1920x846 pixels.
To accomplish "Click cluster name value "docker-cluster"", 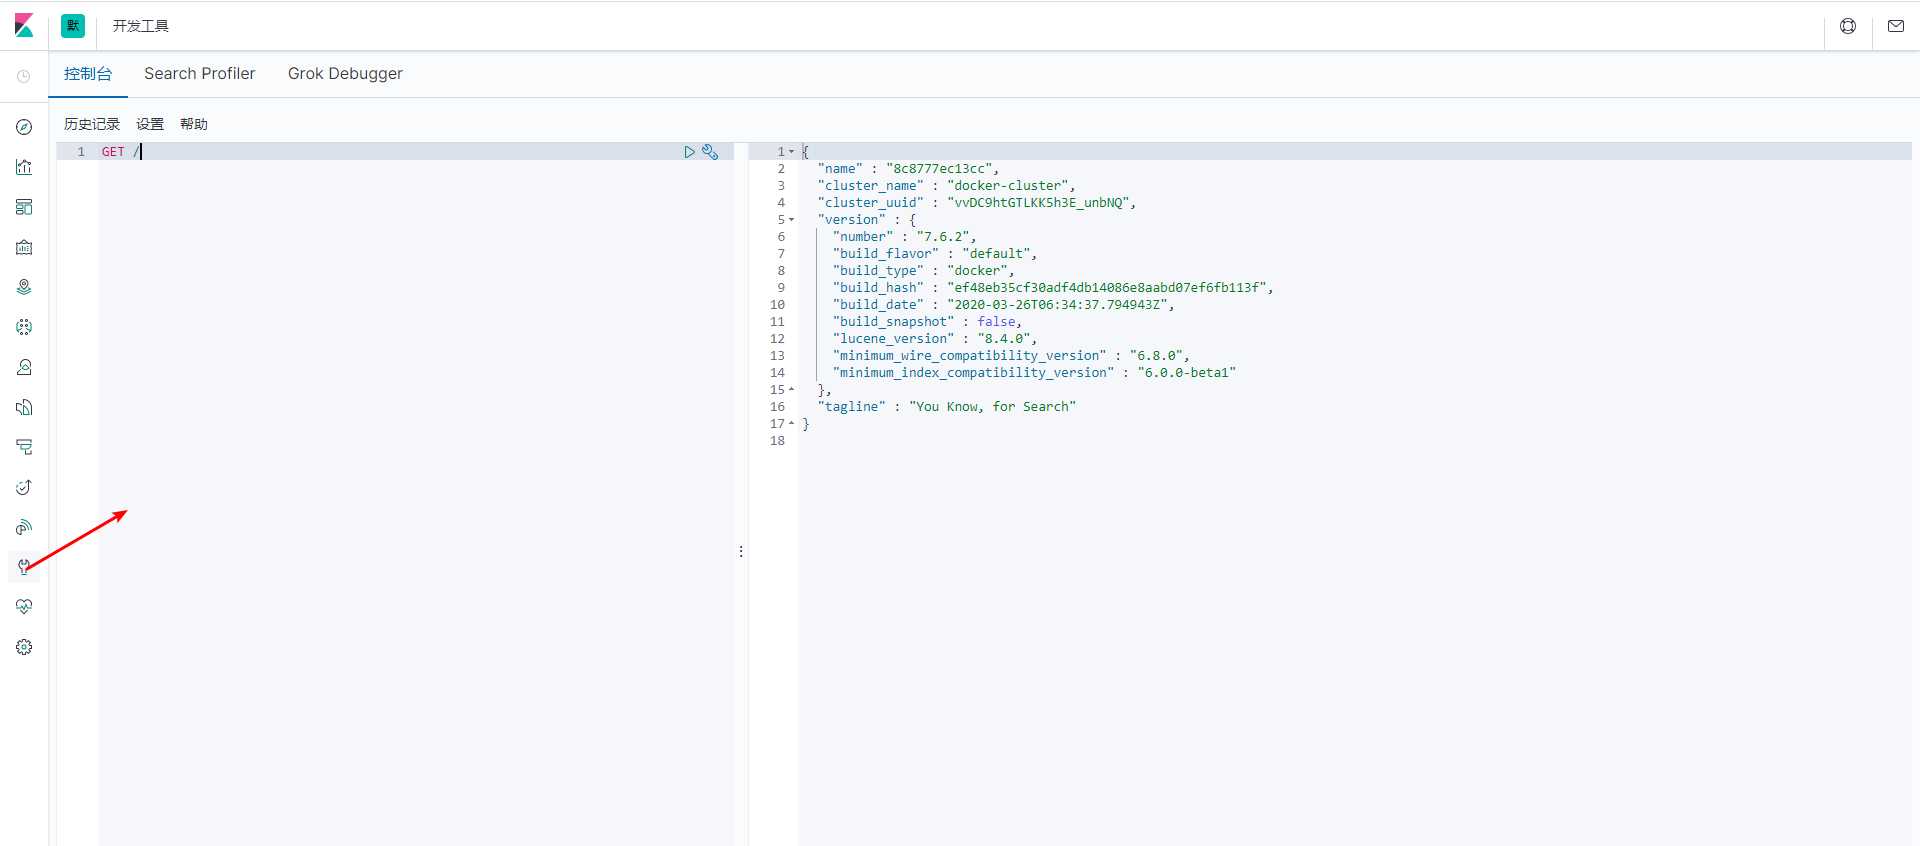I will pyautogui.click(x=1008, y=186).
